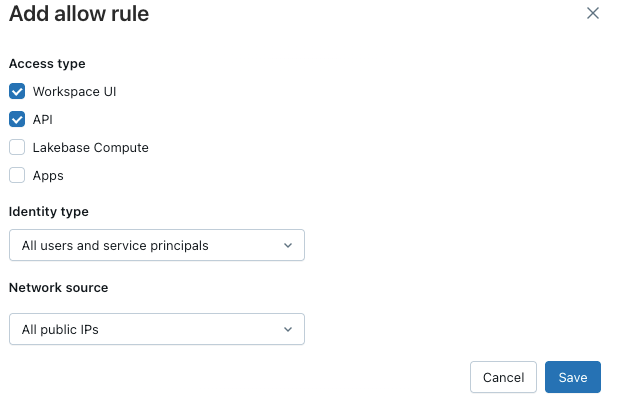Close the Add allow rule dialog

click(593, 13)
